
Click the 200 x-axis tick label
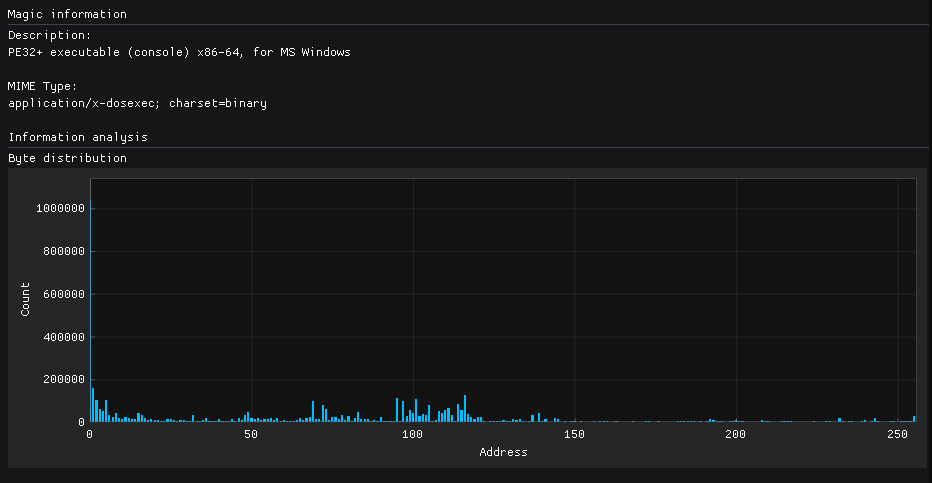click(x=736, y=434)
